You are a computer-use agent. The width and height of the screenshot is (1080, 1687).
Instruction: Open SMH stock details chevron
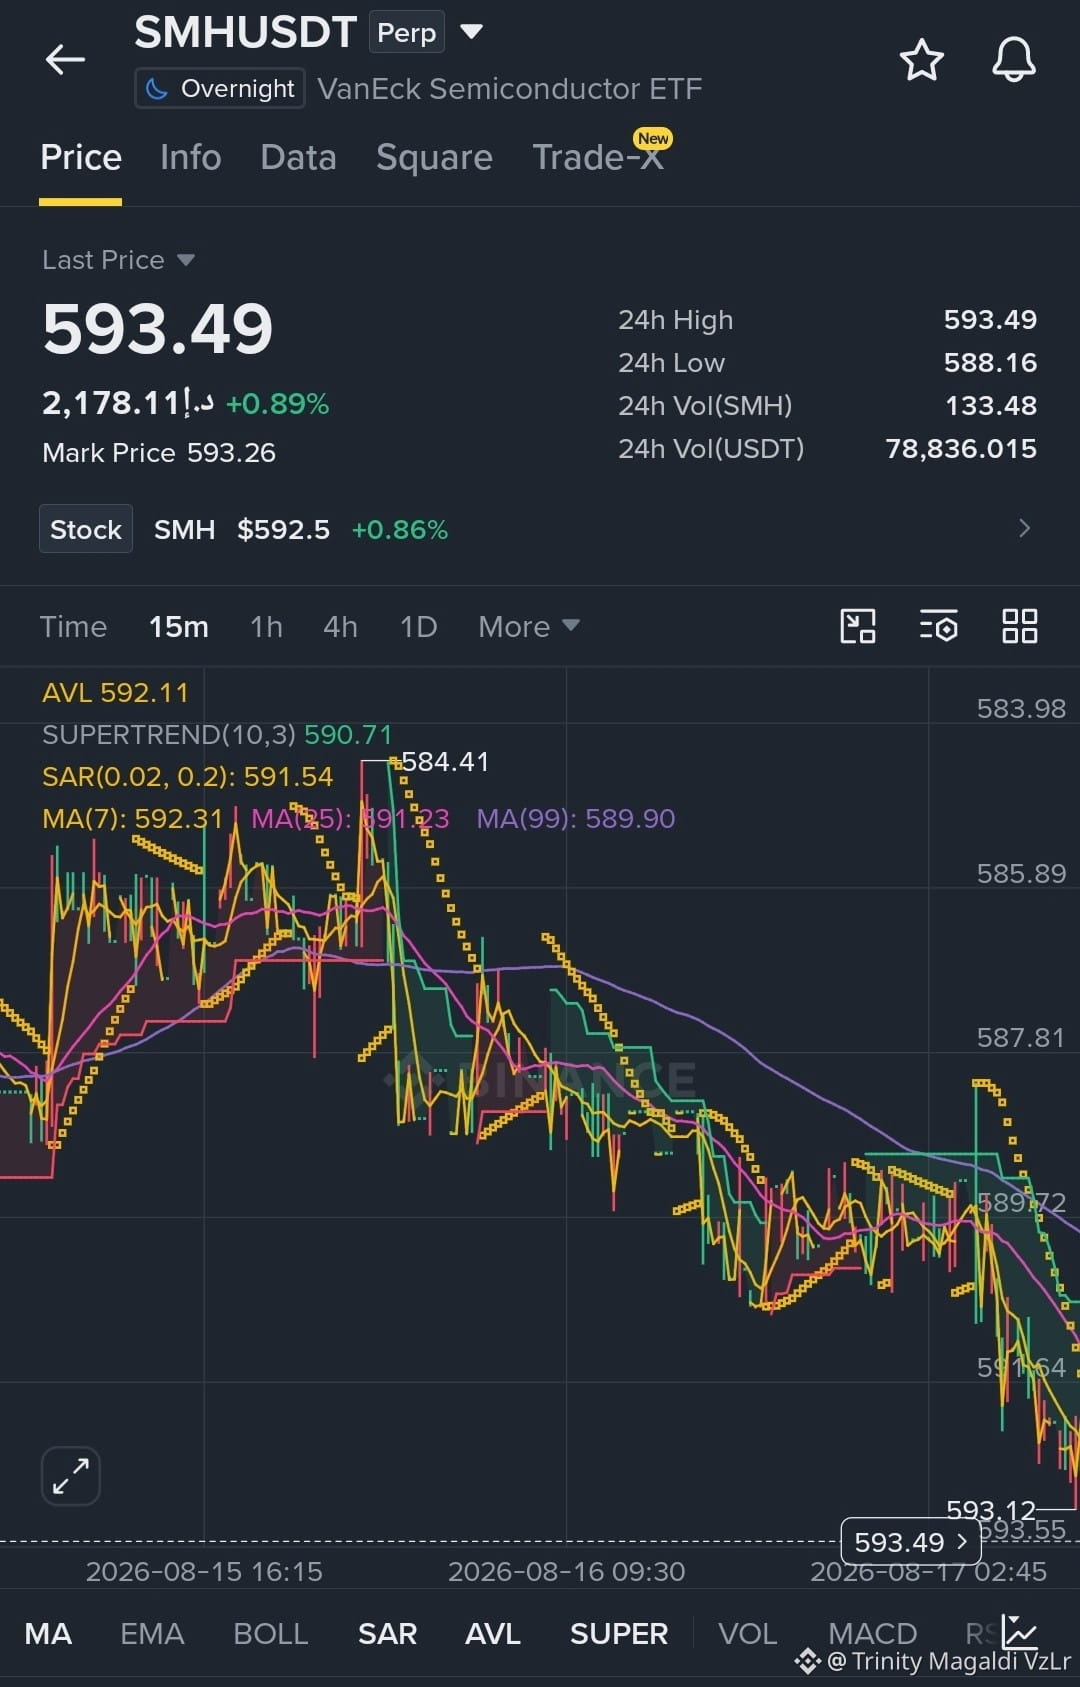pos(1024,528)
